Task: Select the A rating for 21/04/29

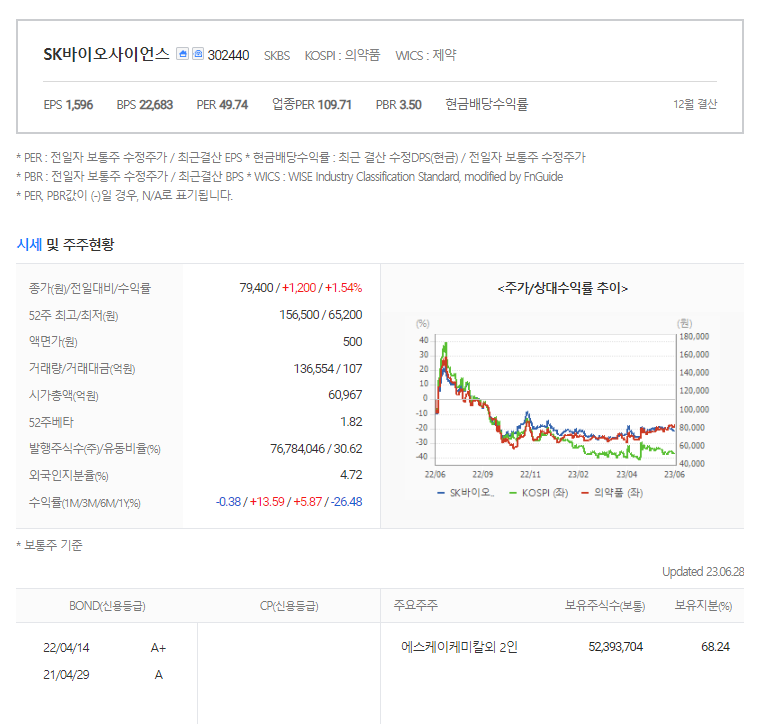Action: (158, 675)
